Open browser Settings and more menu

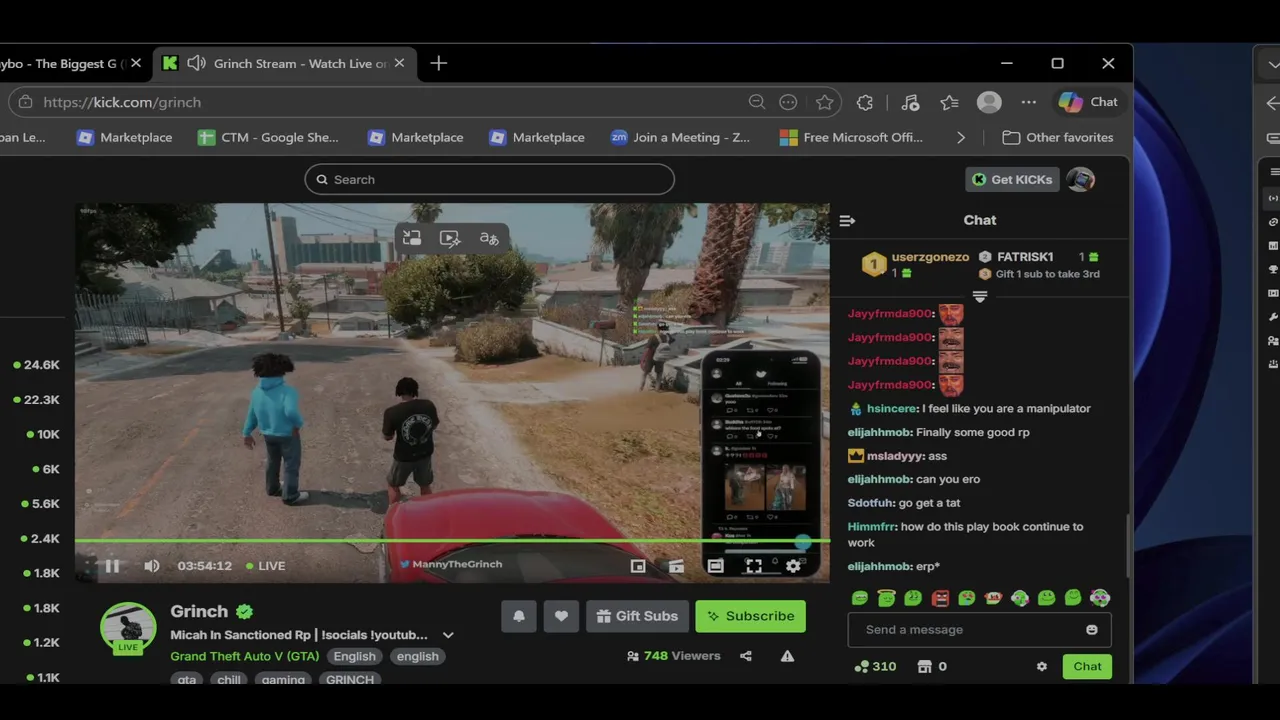coord(1028,102)
